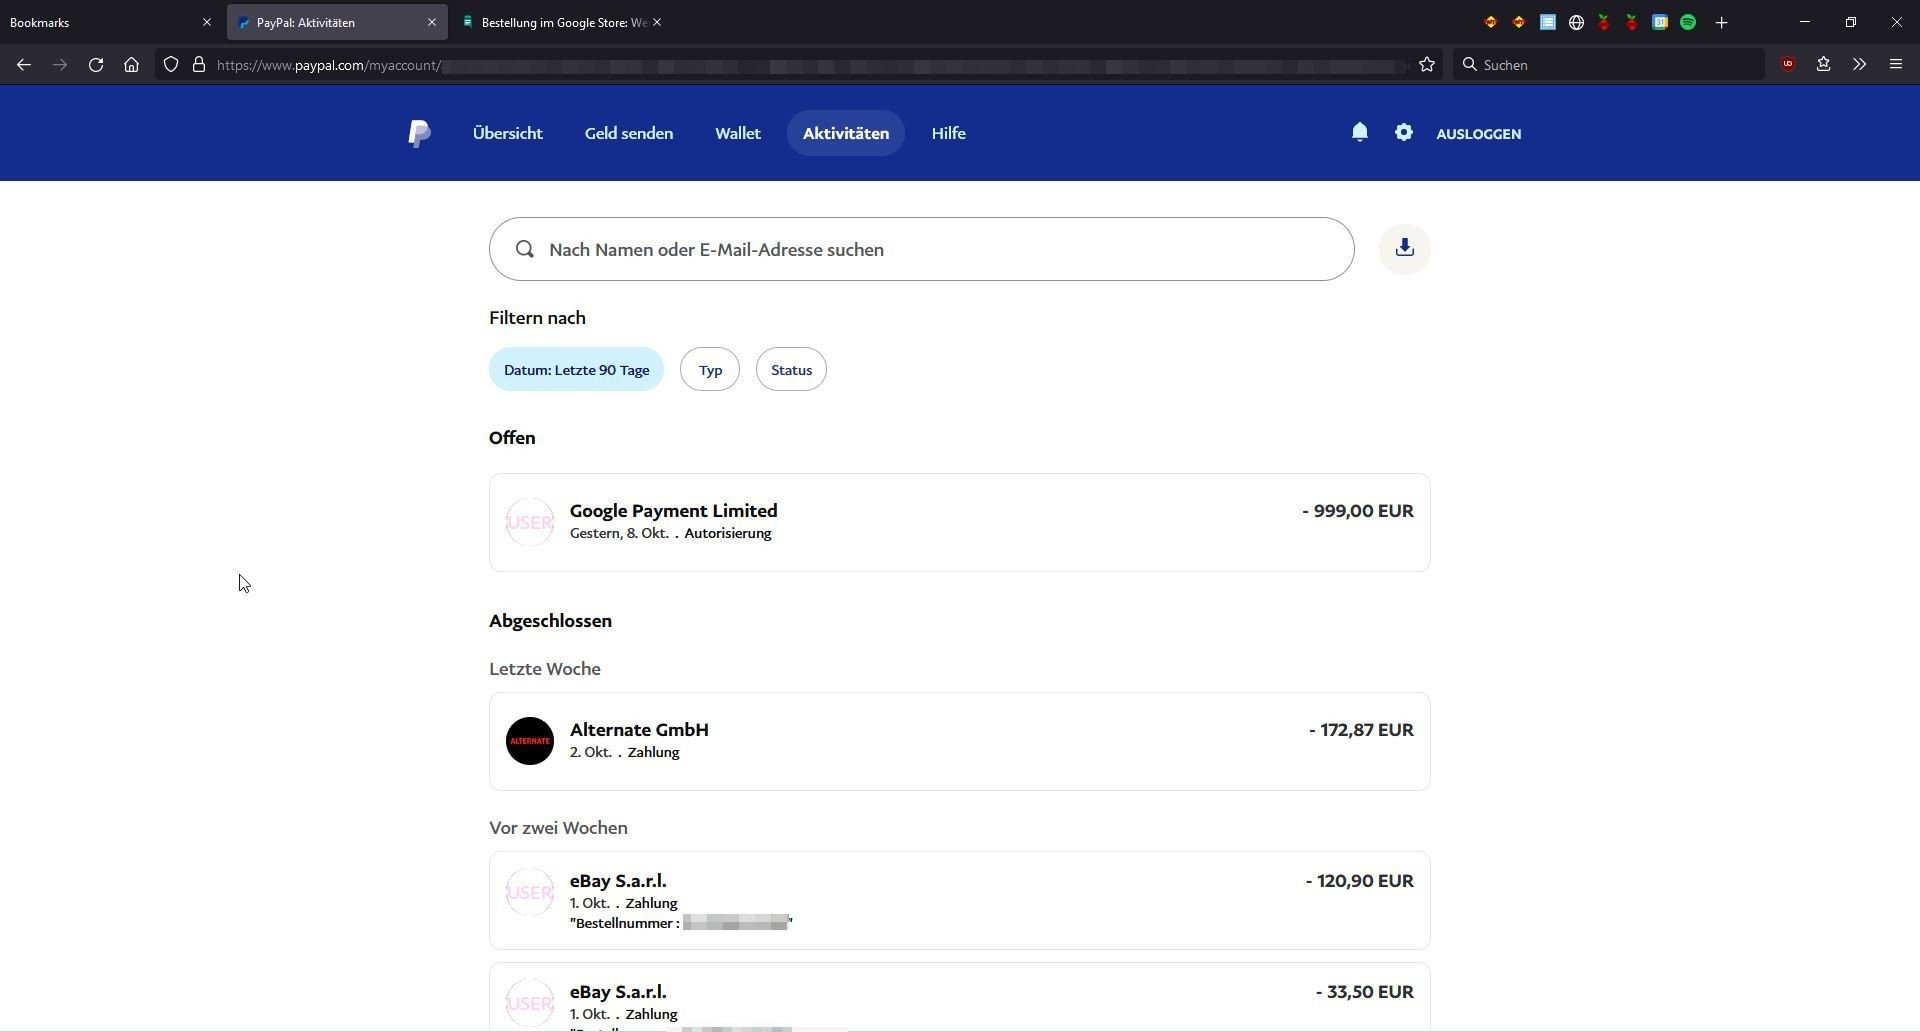Click the AUSLOGGEN link

tap(1478, 133)
